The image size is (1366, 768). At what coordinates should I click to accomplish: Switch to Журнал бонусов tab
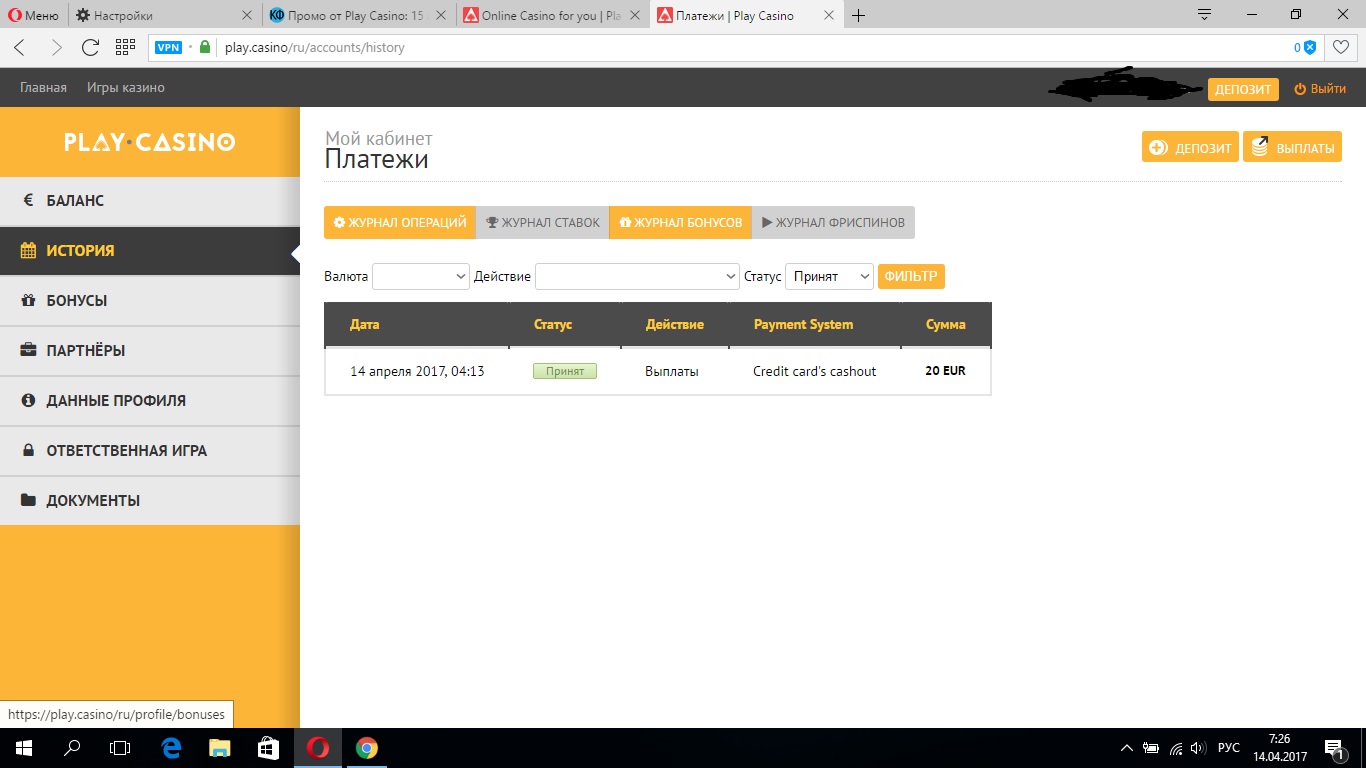click(680, 222)
